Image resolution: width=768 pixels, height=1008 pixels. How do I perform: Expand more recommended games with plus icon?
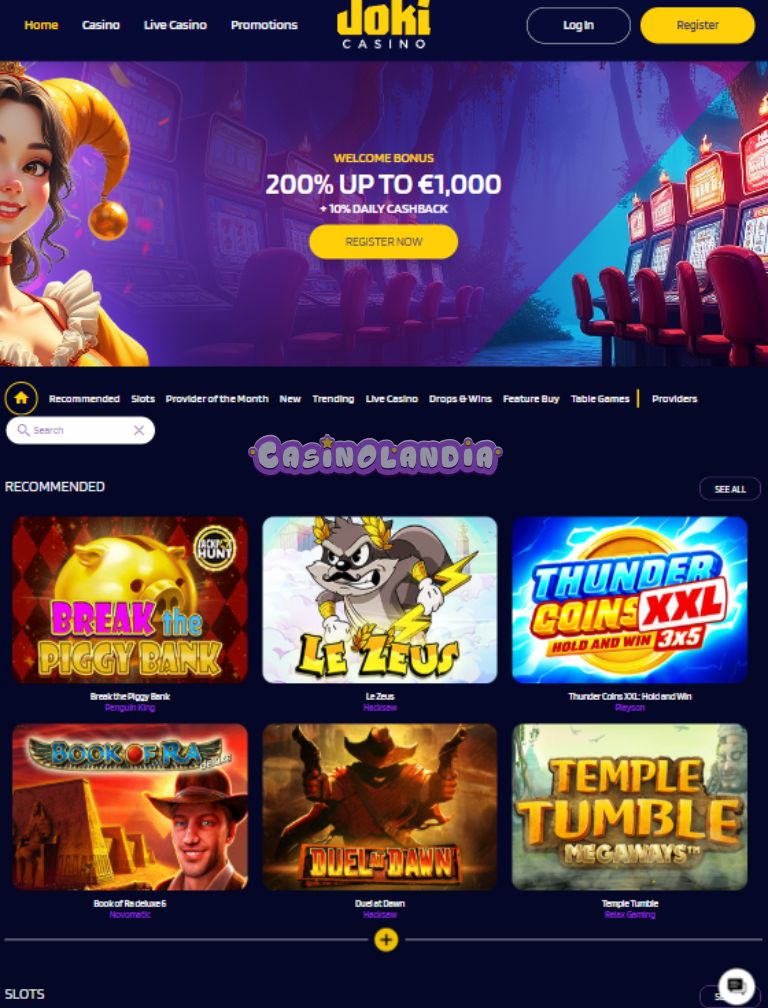(x=386, y=940)
